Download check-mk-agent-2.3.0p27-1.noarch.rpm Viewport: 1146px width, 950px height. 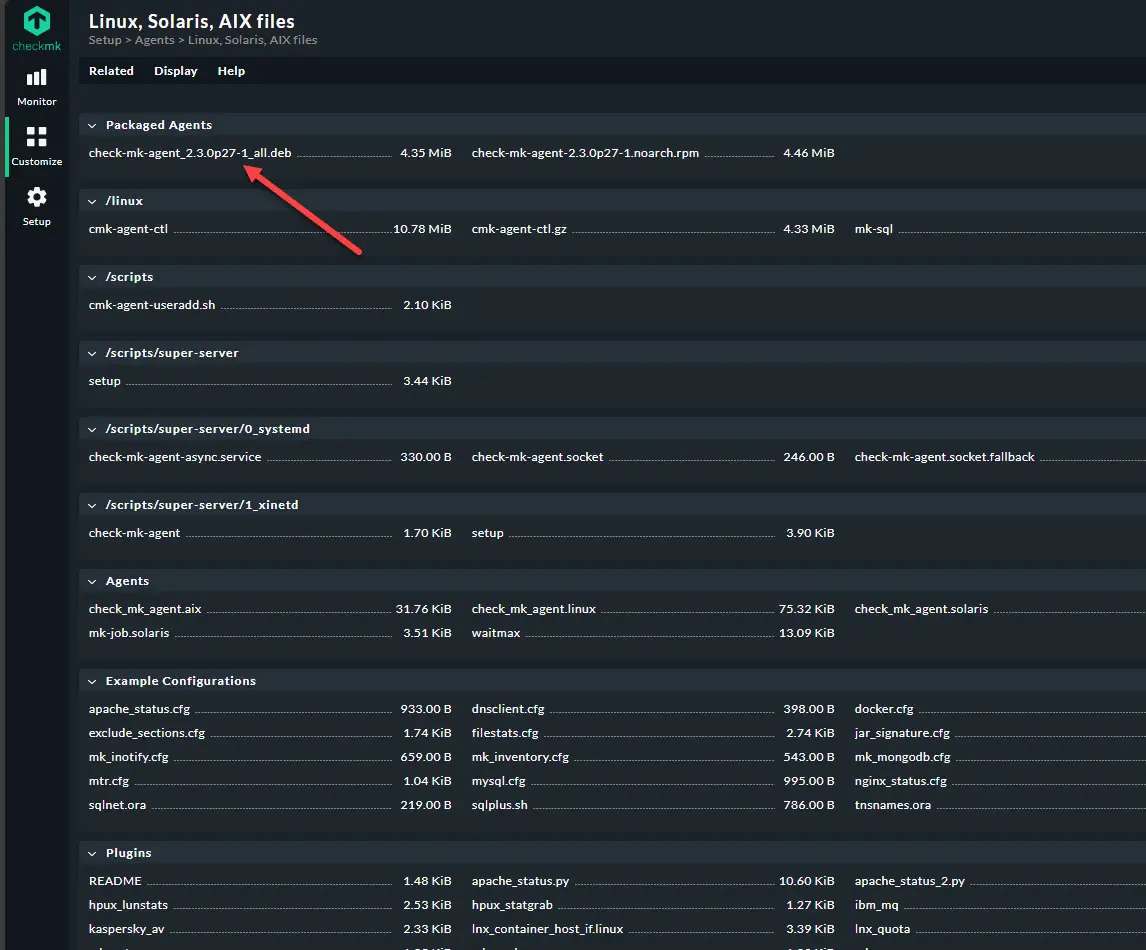(585, 153)
